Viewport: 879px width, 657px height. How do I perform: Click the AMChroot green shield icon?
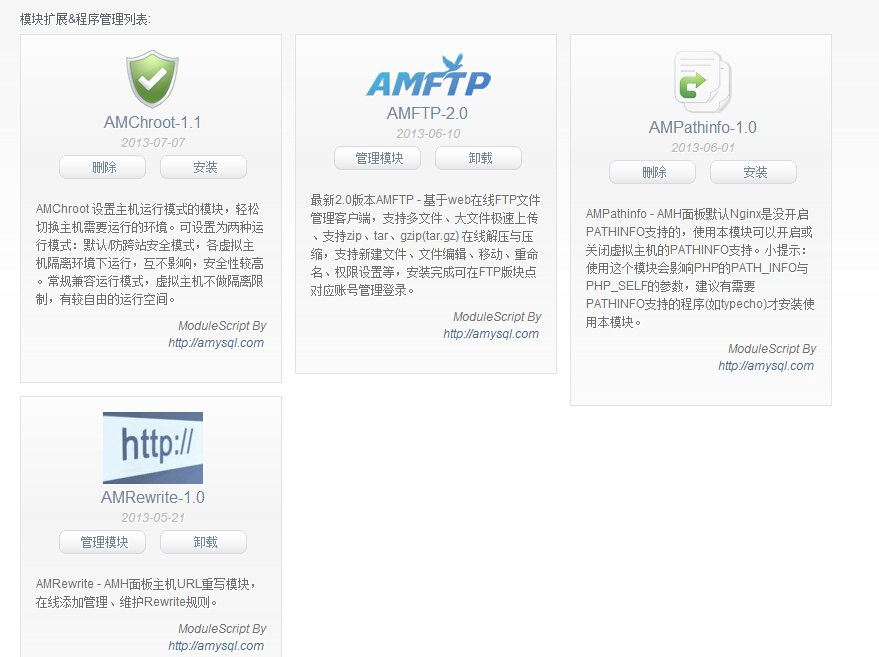(152, 81)
